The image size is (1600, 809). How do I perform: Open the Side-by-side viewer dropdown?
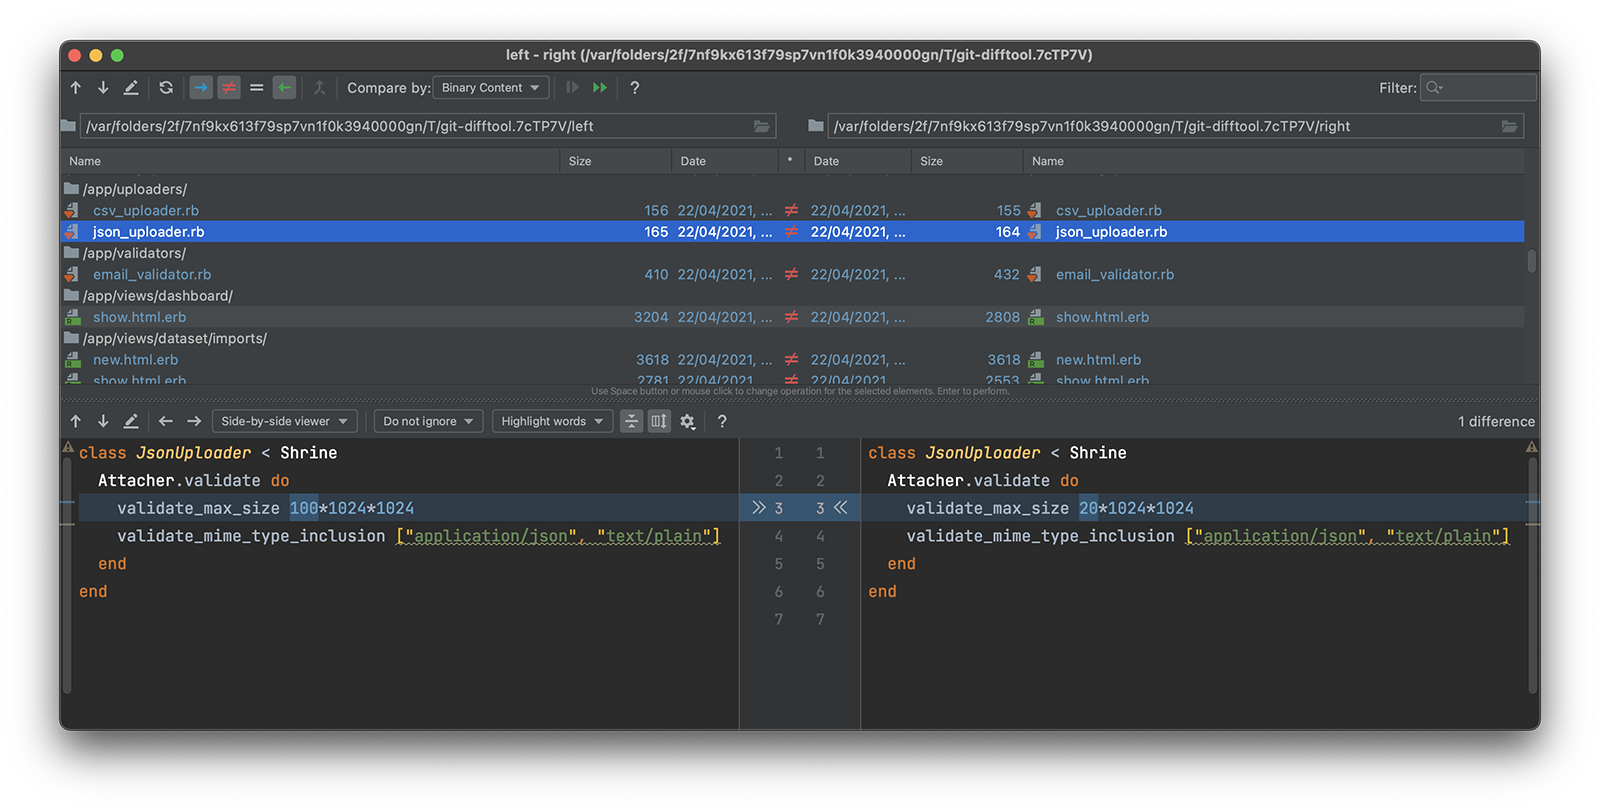(x=284, y=422)
